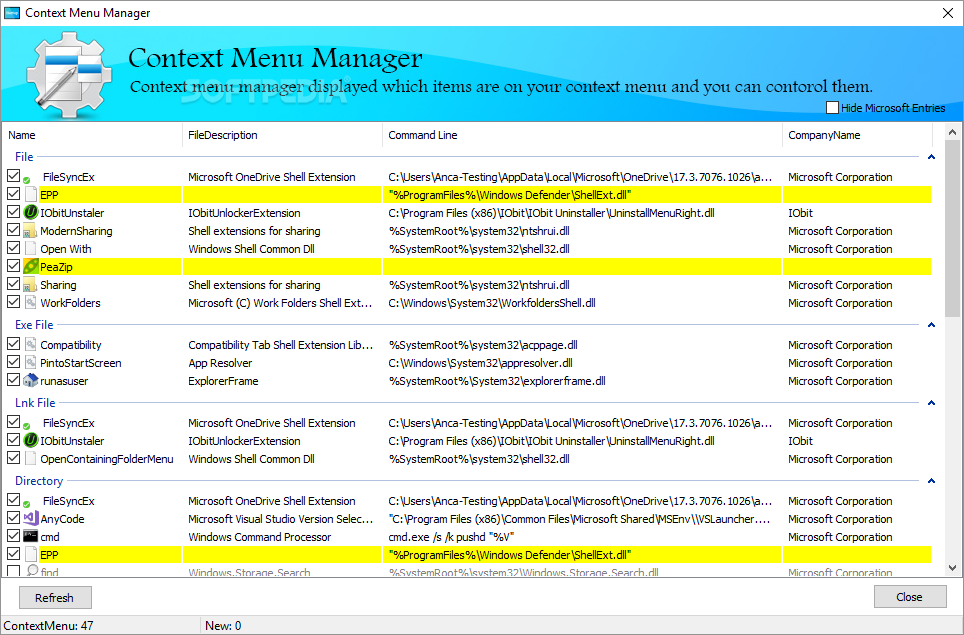Sort by the FileDescription column header
The image size is (964, 635).
[282, 135]
